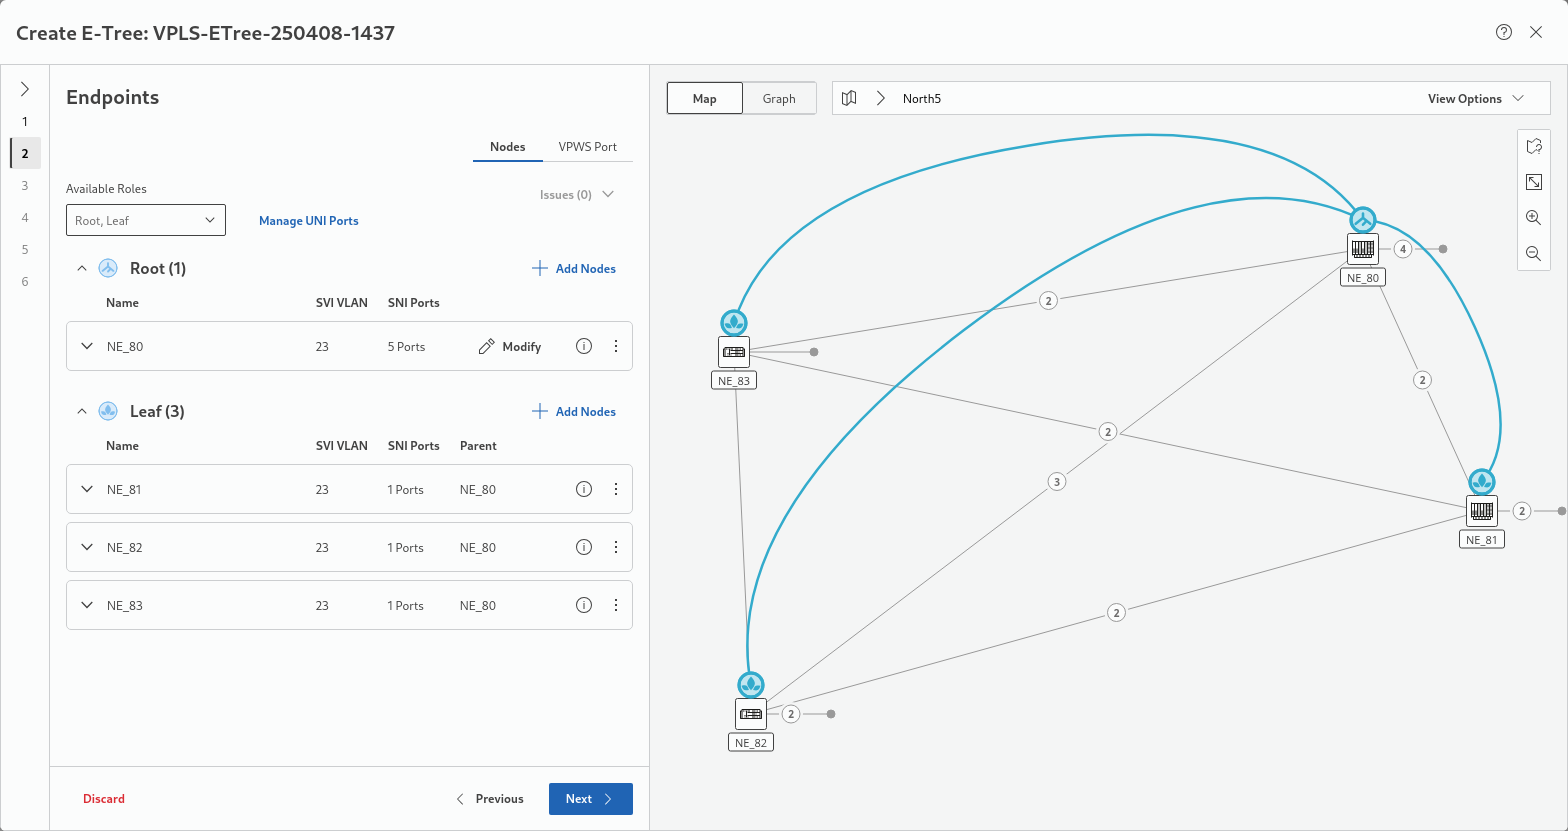
Task: Open the View Options dropdown
Action: tap(1475, 98)
